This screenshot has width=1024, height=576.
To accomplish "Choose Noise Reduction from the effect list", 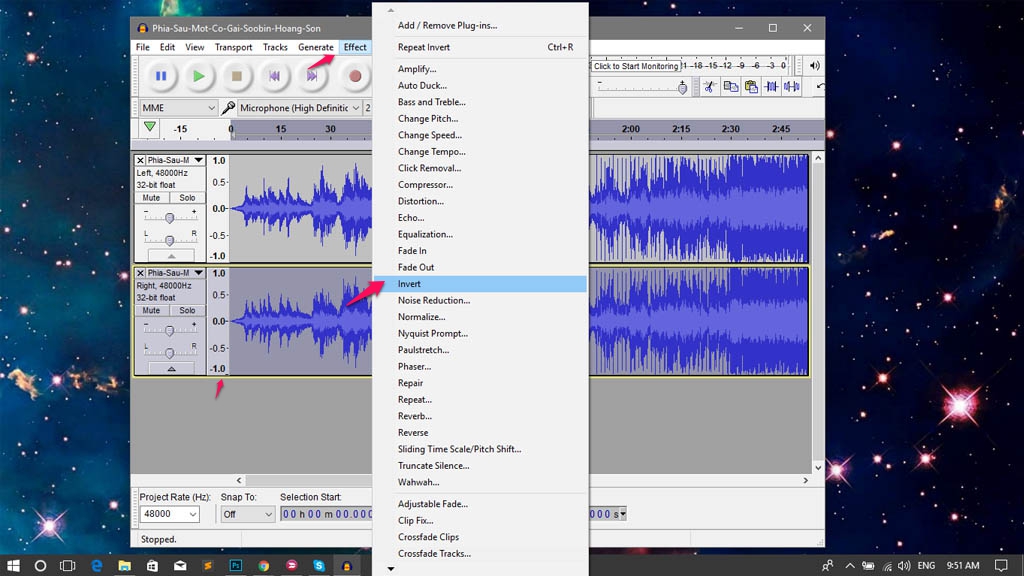I will [433, 300].
